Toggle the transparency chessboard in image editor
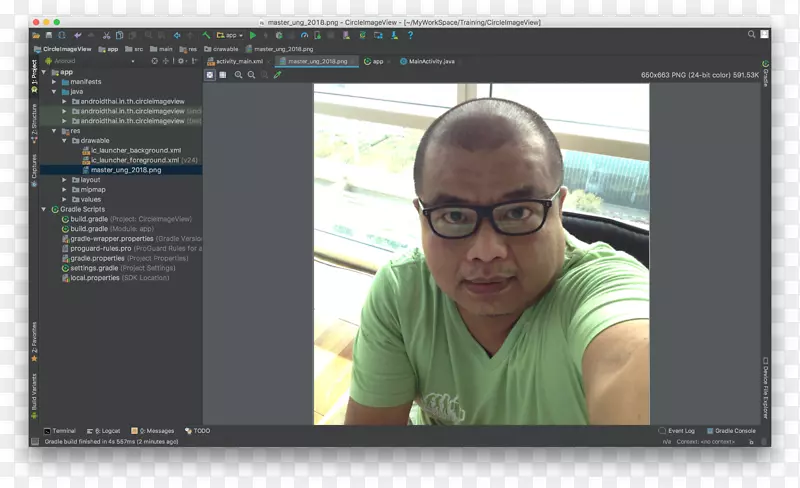 click(x=210, y=75)
